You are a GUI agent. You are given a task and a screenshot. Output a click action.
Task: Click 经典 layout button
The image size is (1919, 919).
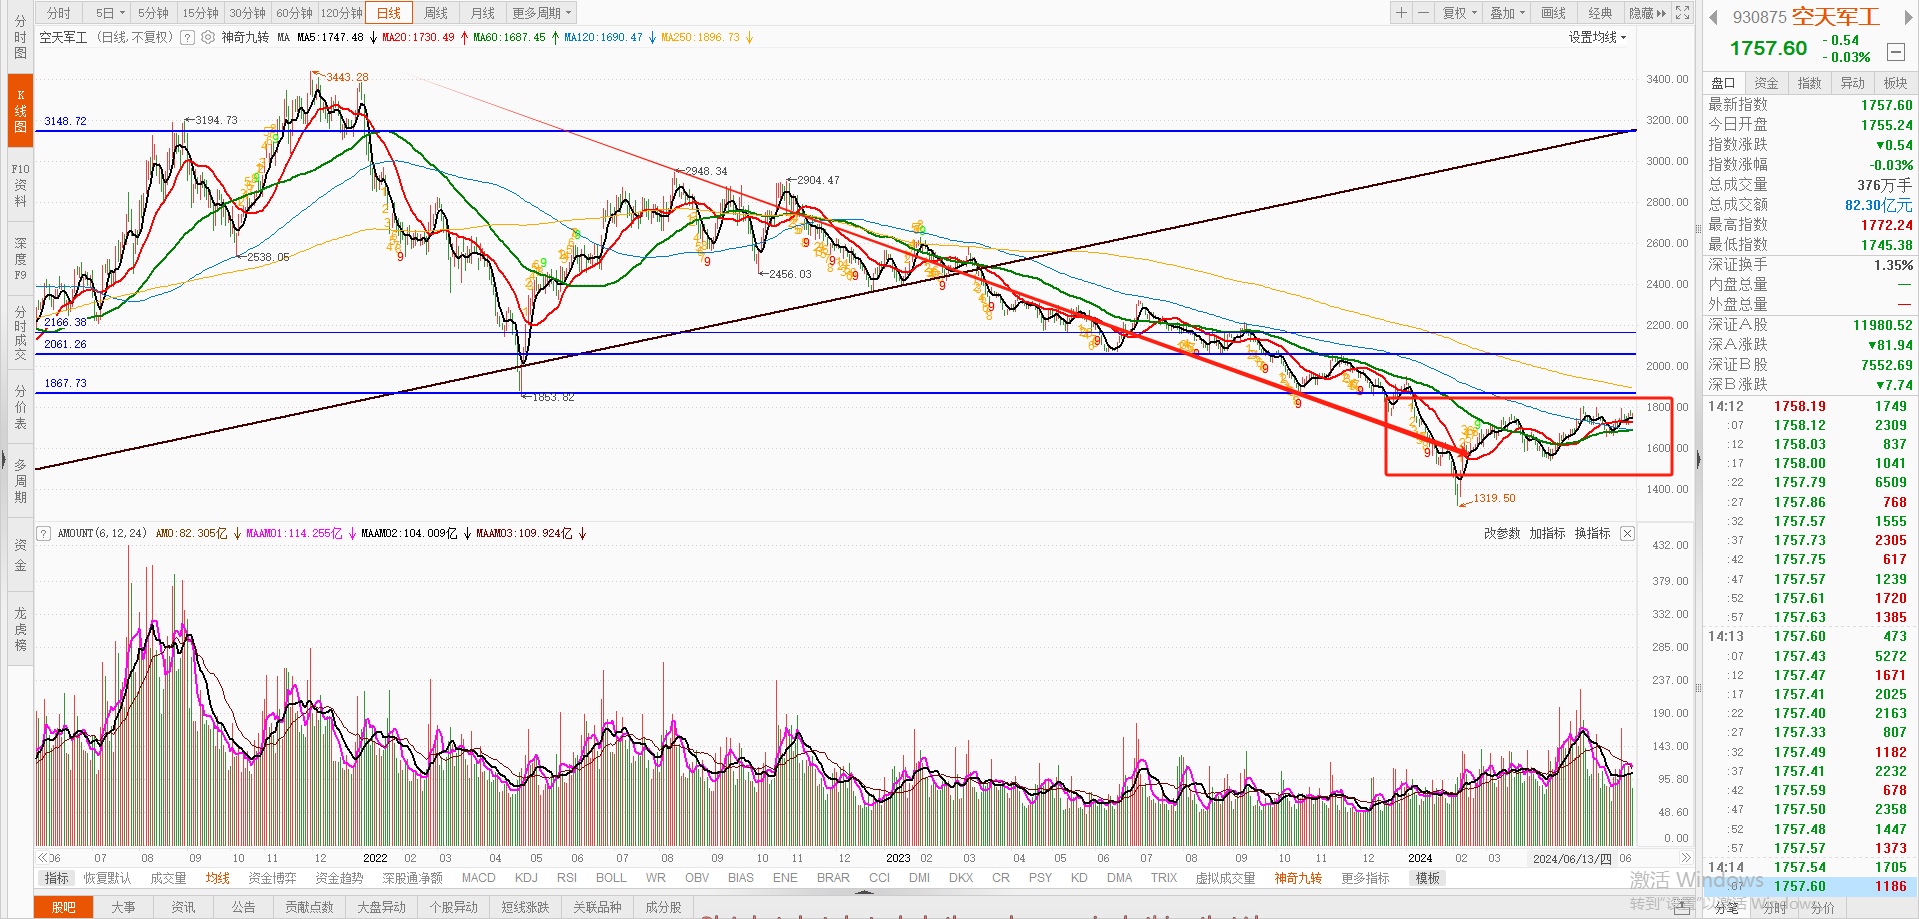[1600, 13]
